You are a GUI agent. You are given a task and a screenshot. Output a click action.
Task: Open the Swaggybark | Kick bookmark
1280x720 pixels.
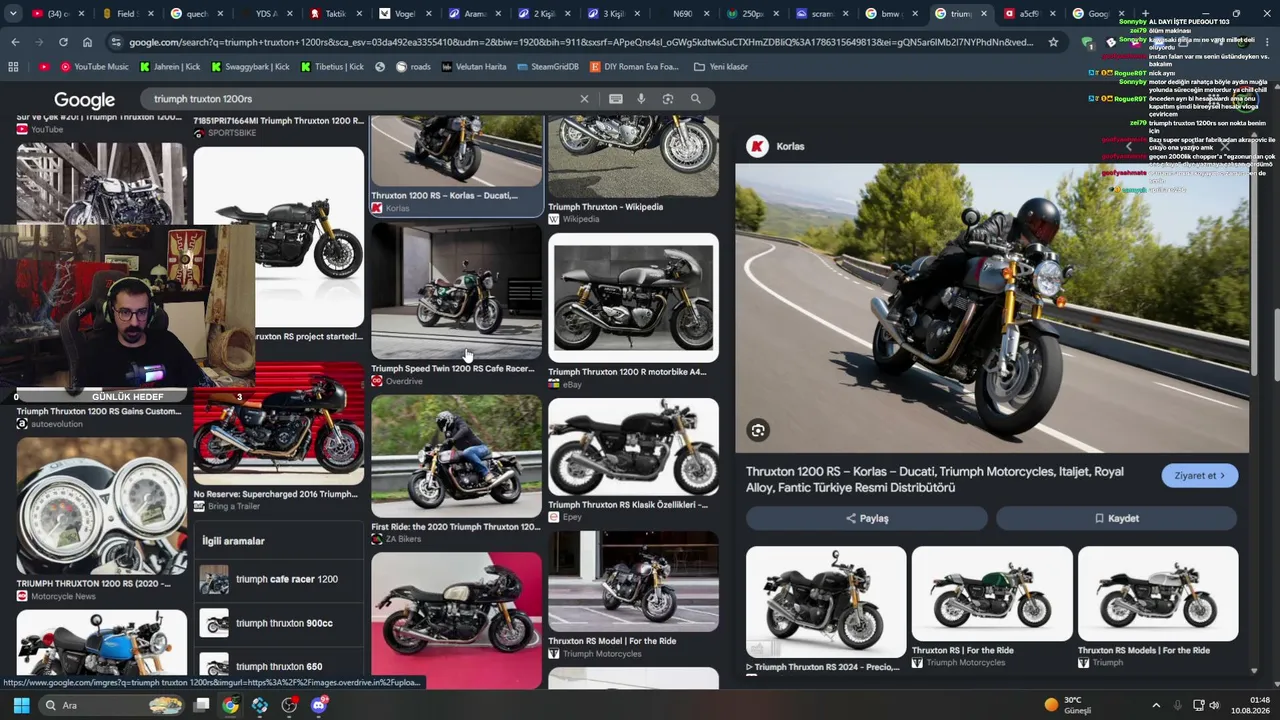pos(248,67)
